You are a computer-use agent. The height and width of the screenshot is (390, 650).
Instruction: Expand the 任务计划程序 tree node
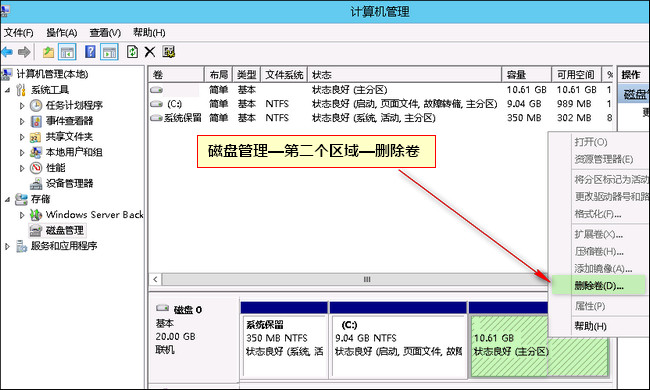22,106
